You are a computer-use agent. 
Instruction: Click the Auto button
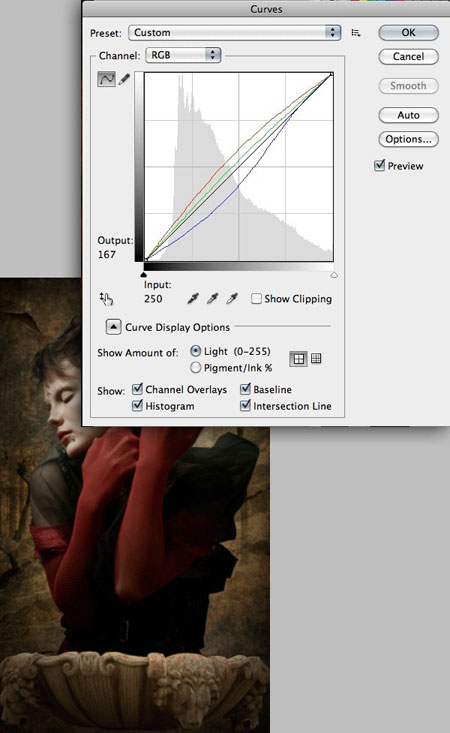click(x=408, y=115)
